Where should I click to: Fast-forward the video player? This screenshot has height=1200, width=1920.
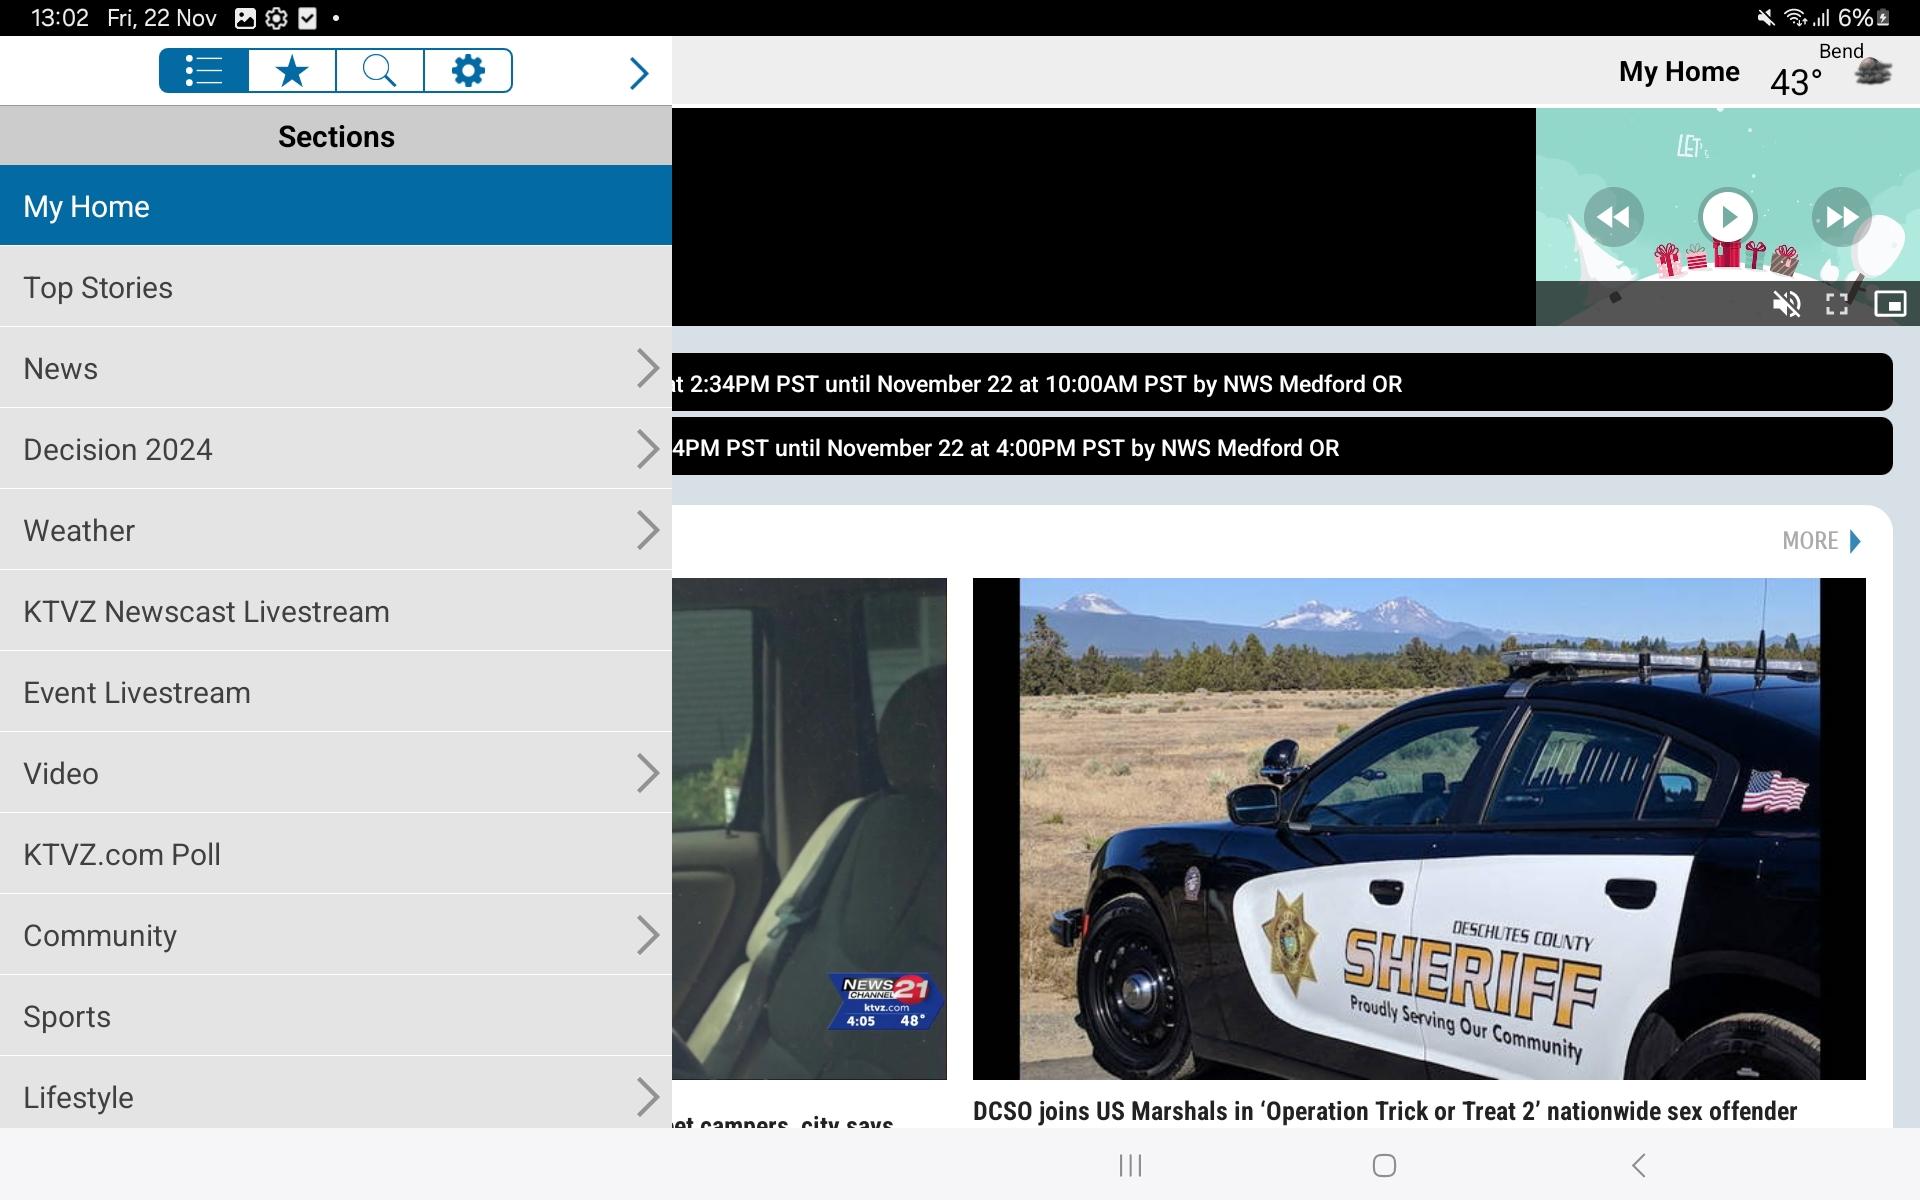coord(1841,216)
